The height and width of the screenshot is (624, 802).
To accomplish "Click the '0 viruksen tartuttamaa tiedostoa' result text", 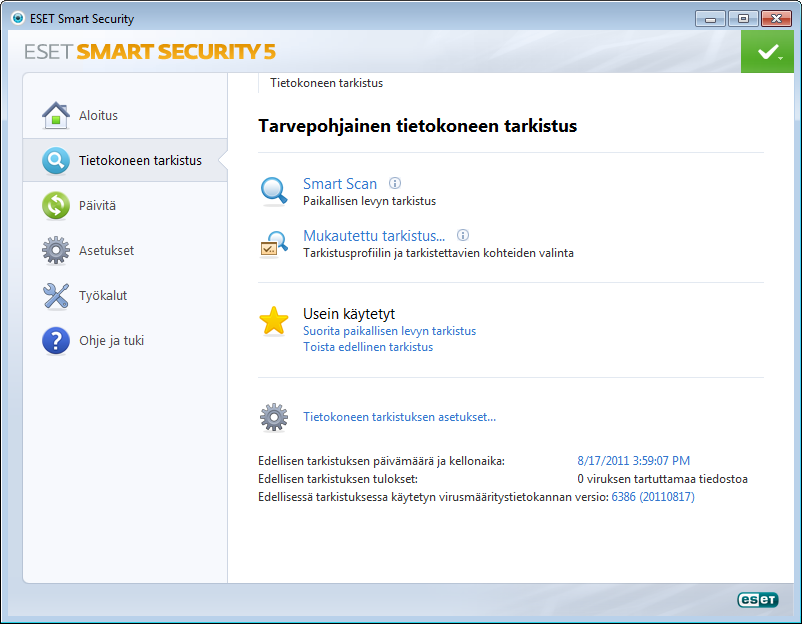I will (x=662, y=479).
